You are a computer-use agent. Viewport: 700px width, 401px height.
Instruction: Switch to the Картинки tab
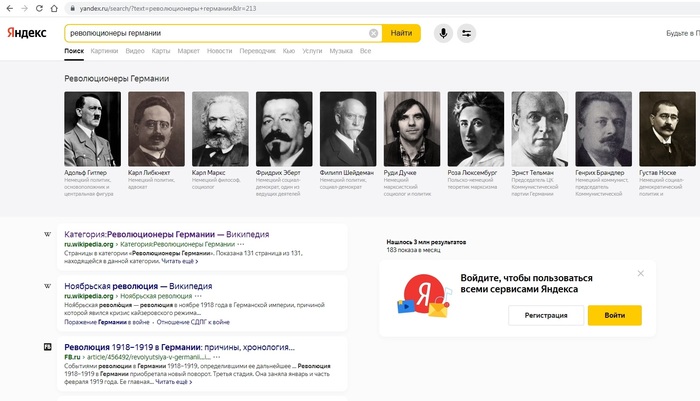[x=104, y=51]
